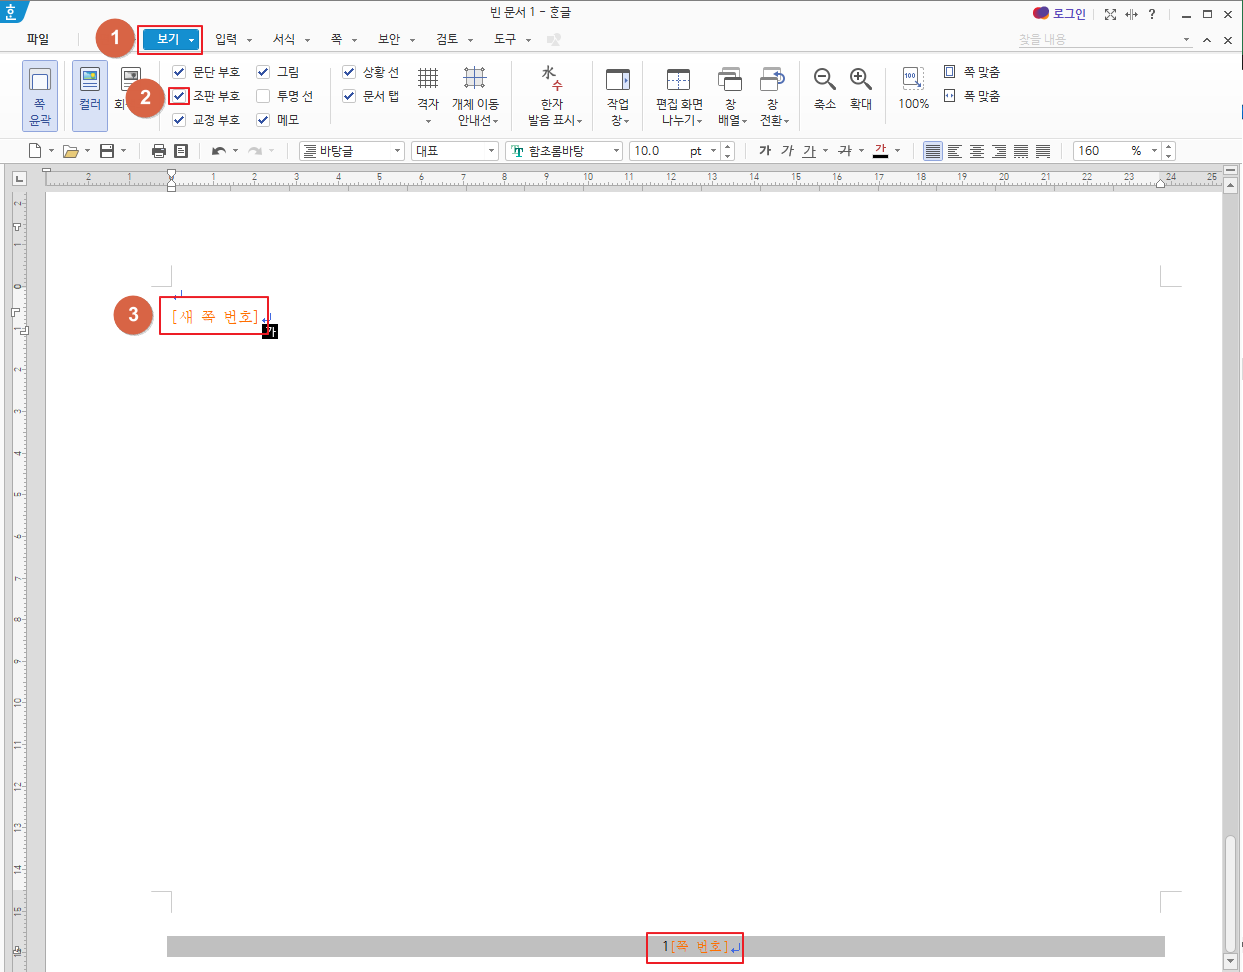
Task: Create a new document from toolbar
Action: [x=35, y=151]
